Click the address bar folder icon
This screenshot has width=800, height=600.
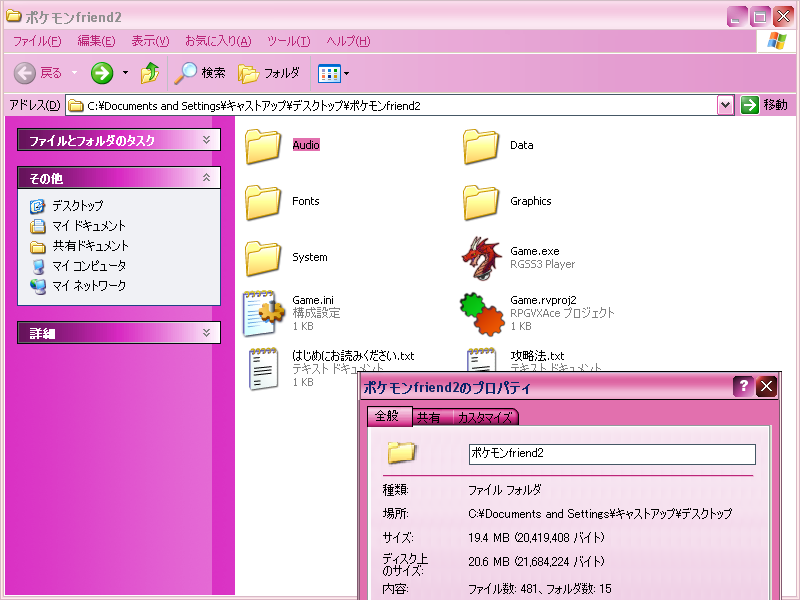76,106
